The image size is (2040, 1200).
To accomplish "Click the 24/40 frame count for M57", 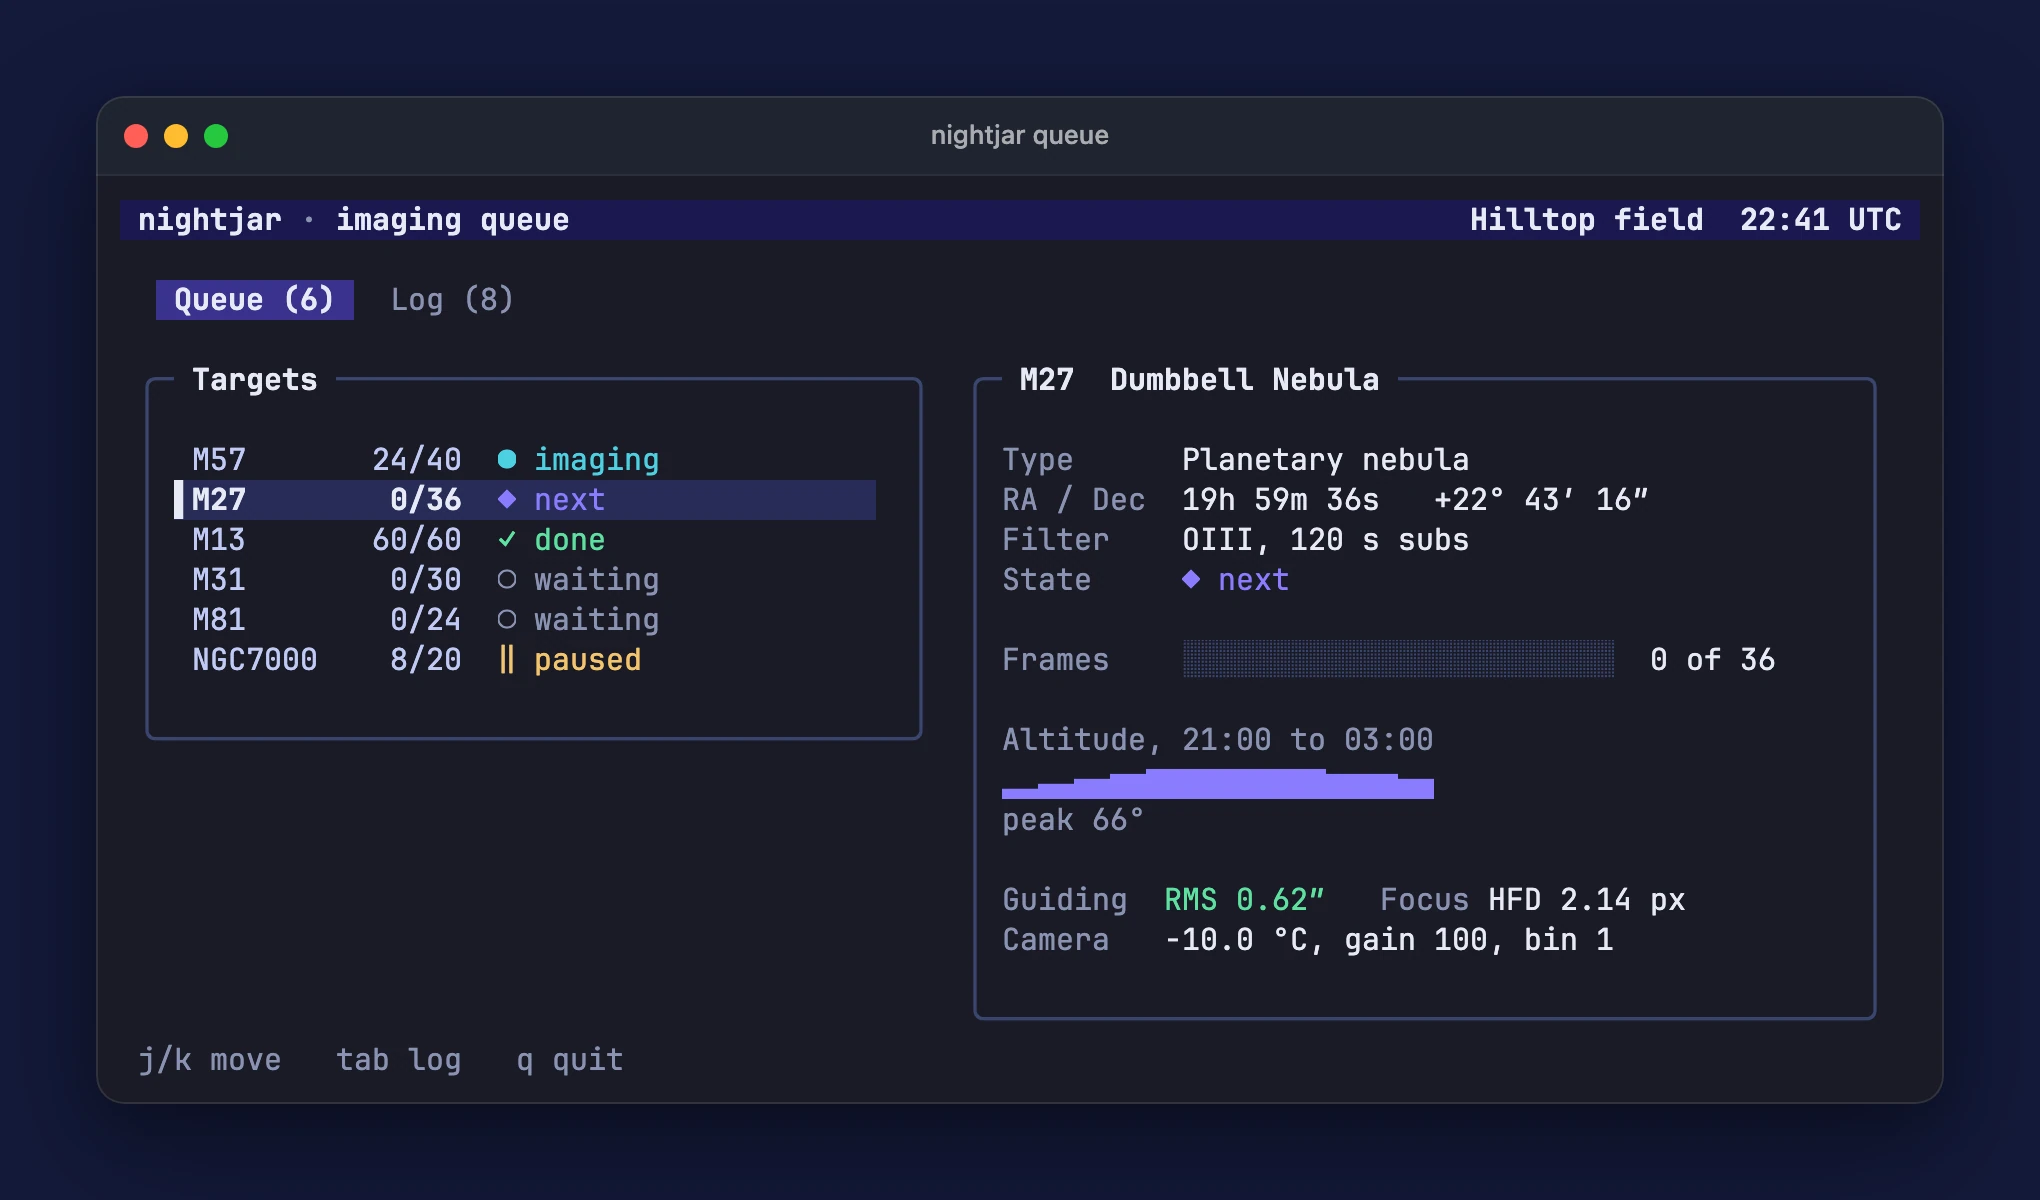I will tap(417, 459).
